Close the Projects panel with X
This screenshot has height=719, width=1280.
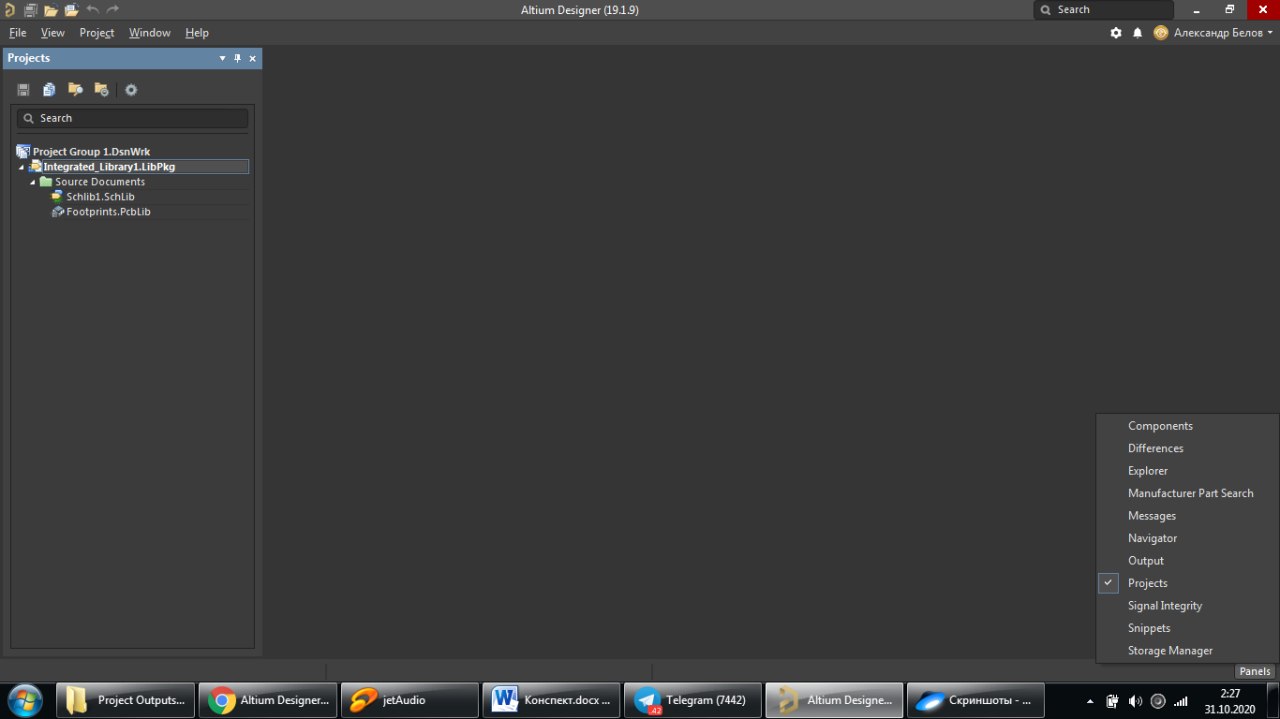coord(252,59)
